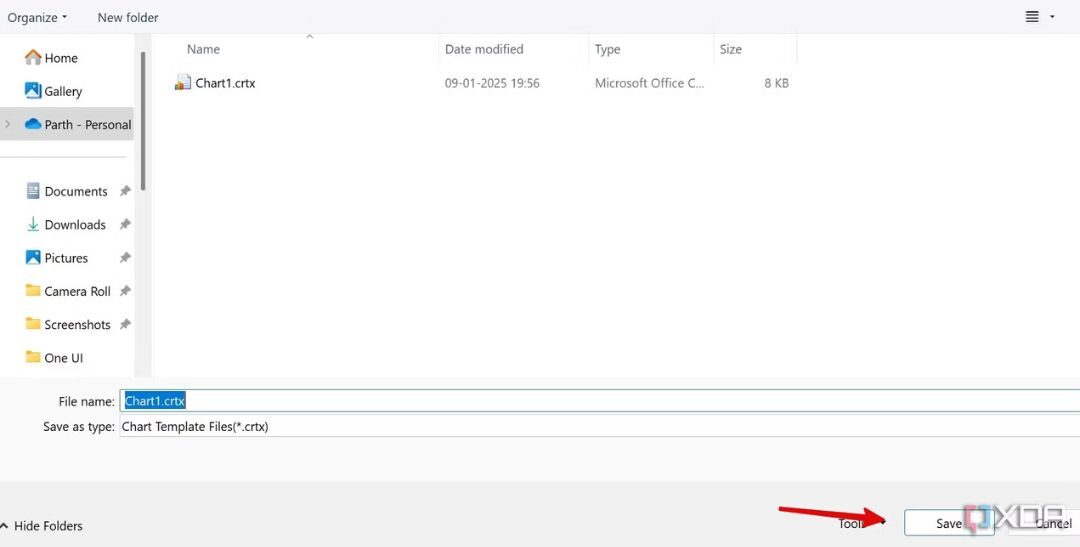Select the Gallery sidebar icon
Image resolution: width=1080 pixels, height=547 pixels.
pyautogui.click(x=33, y=91)
